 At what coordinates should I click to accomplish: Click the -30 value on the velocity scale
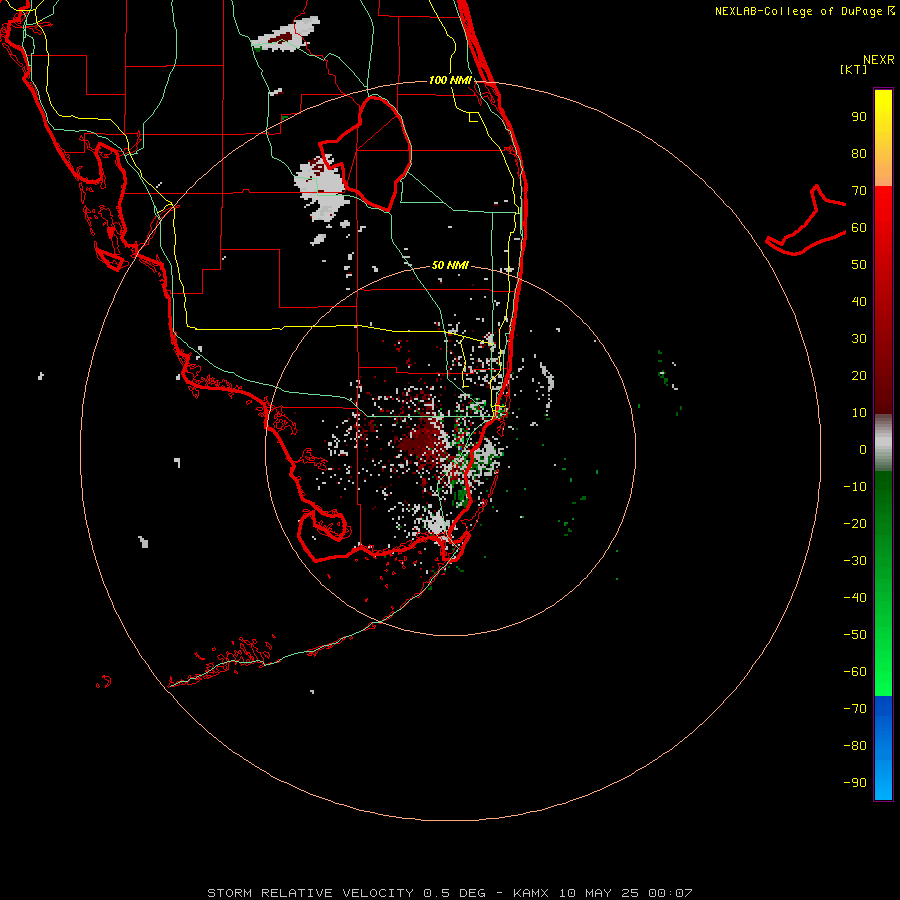(855, 561)
